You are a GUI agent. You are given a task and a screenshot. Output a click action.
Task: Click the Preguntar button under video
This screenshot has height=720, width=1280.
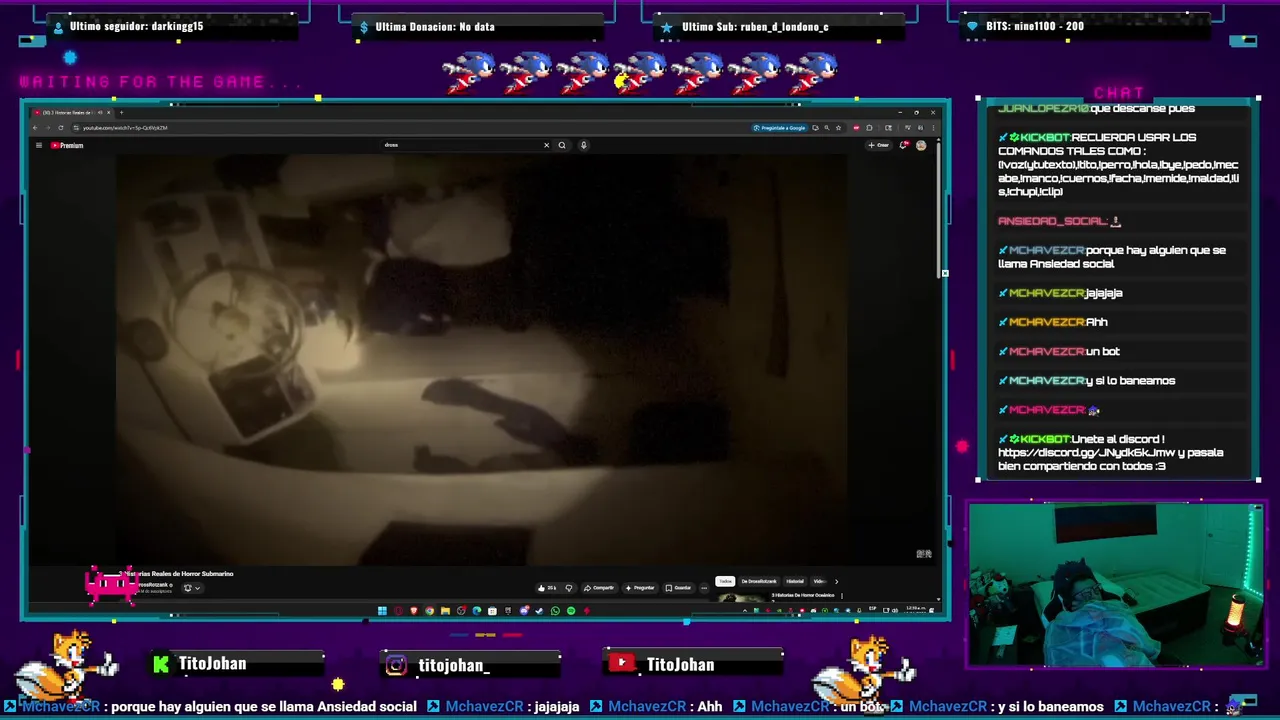pos(640,588)
